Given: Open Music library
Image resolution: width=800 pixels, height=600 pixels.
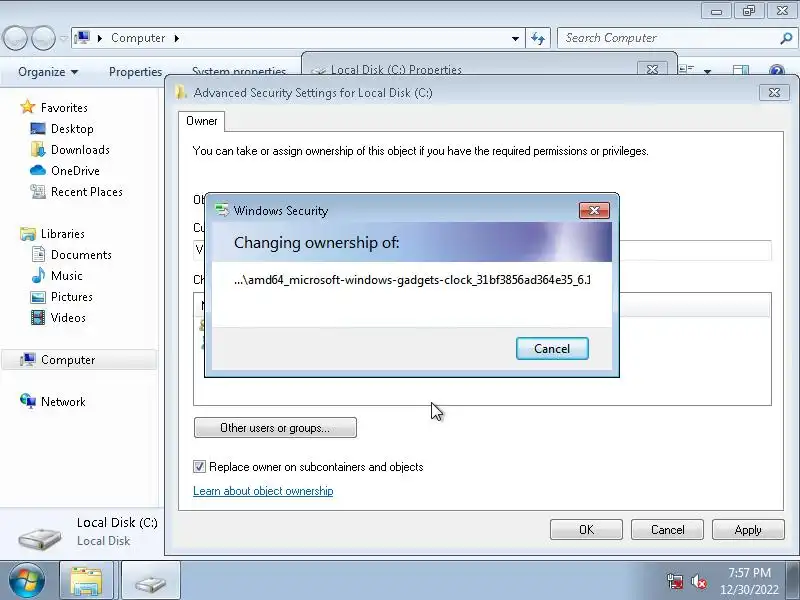Looking at the screenshot, I should point(66,276).
